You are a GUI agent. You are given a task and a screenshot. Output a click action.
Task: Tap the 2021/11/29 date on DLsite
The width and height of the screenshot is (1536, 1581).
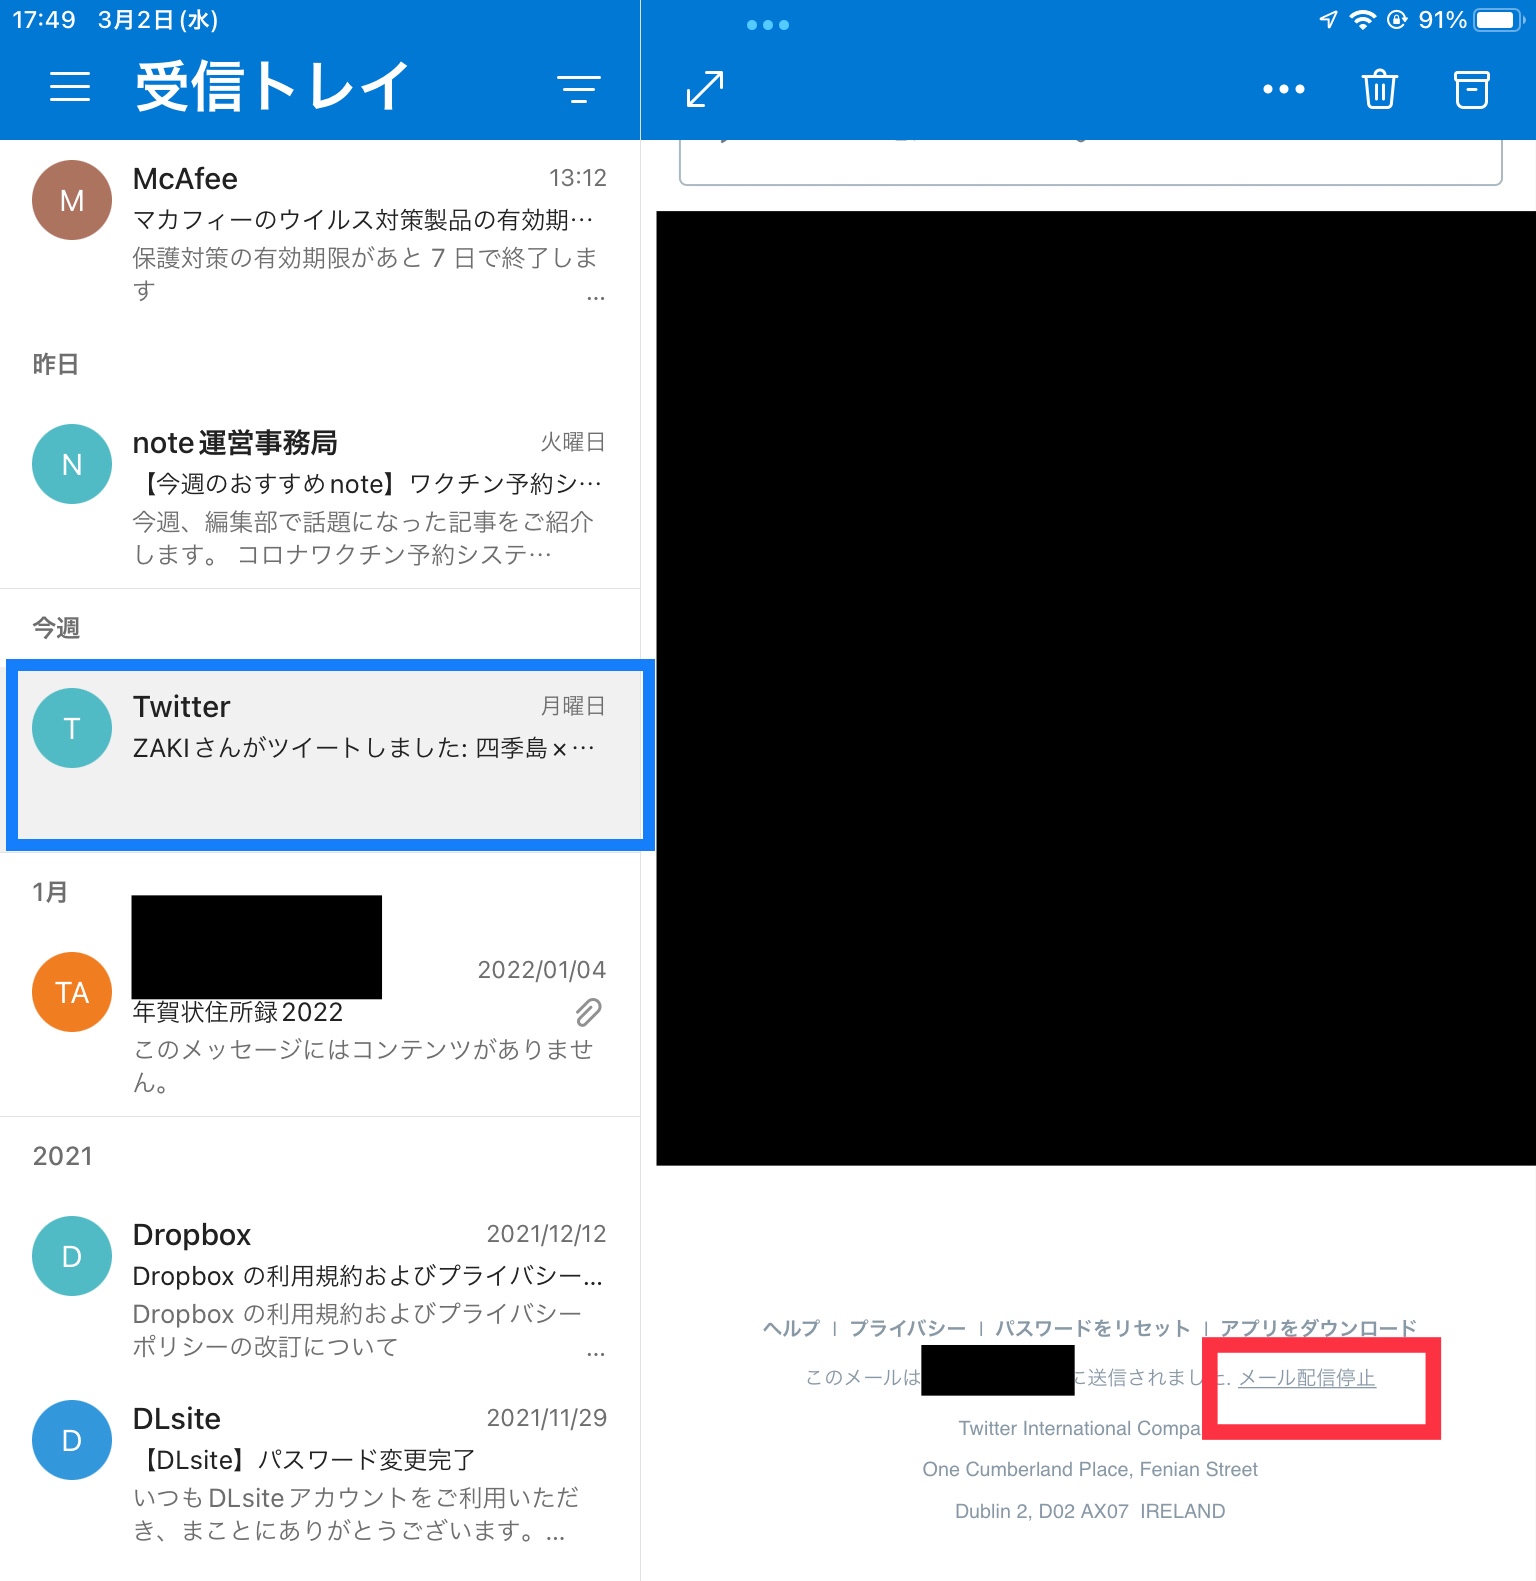click(546, 1418)
